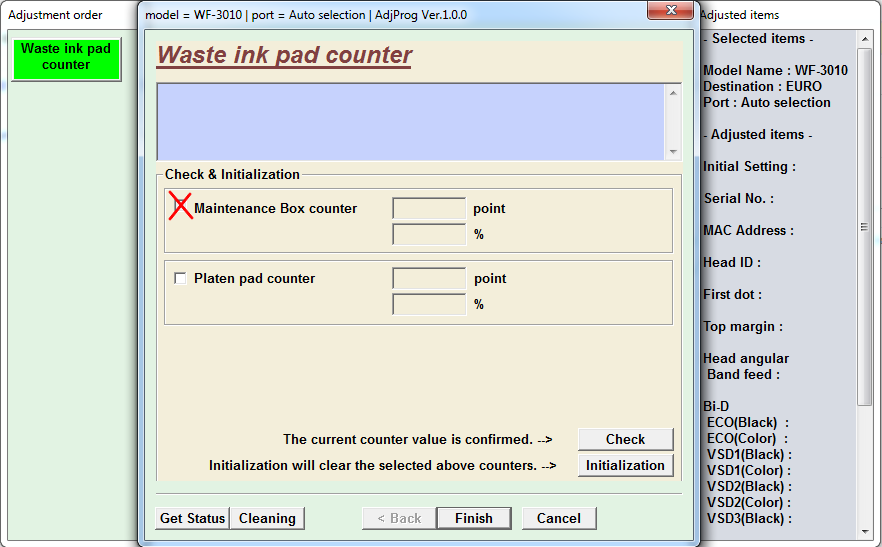Click the green Waste ink pad counter button
Screen dimensions: 882x547
click(x=66, y=58)
